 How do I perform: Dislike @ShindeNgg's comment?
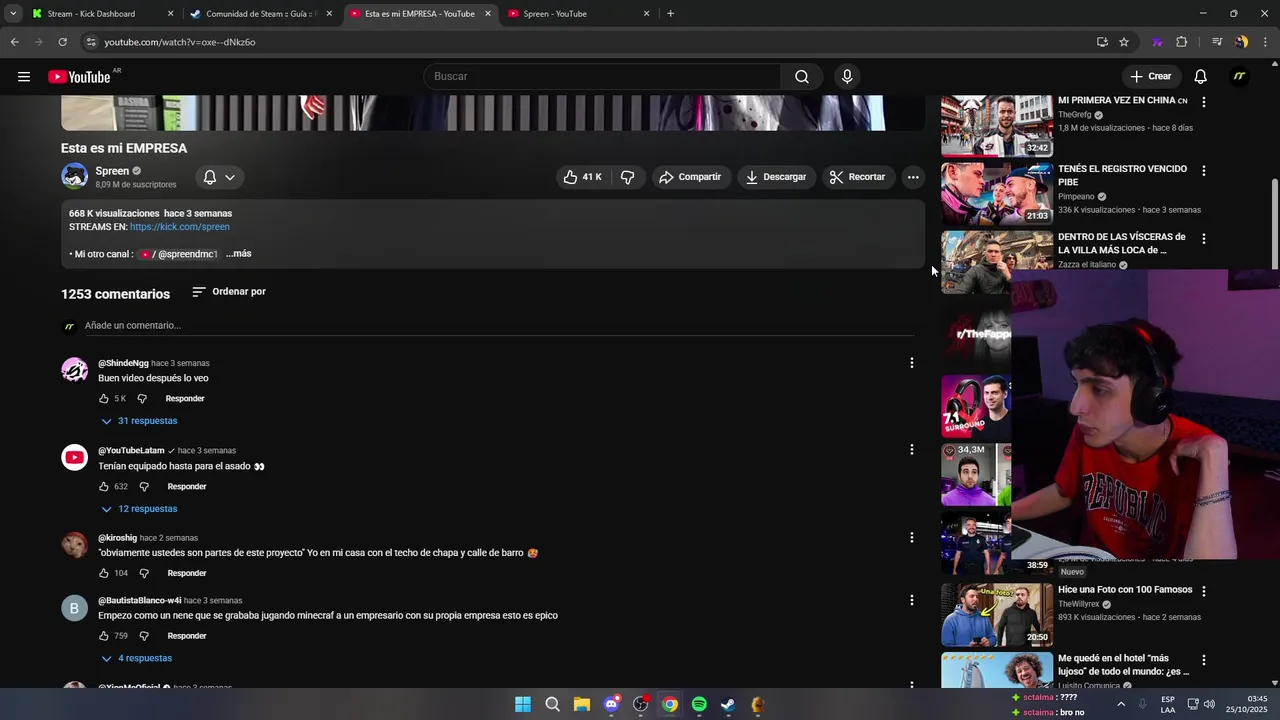tap(142, 399)
